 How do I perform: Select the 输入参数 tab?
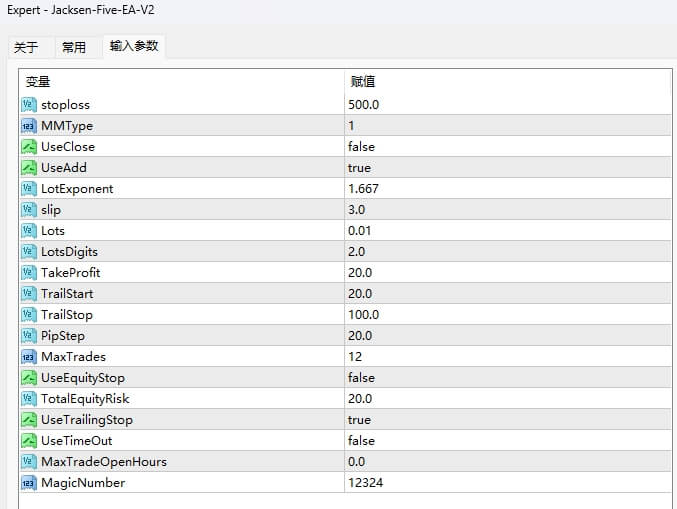134,46
